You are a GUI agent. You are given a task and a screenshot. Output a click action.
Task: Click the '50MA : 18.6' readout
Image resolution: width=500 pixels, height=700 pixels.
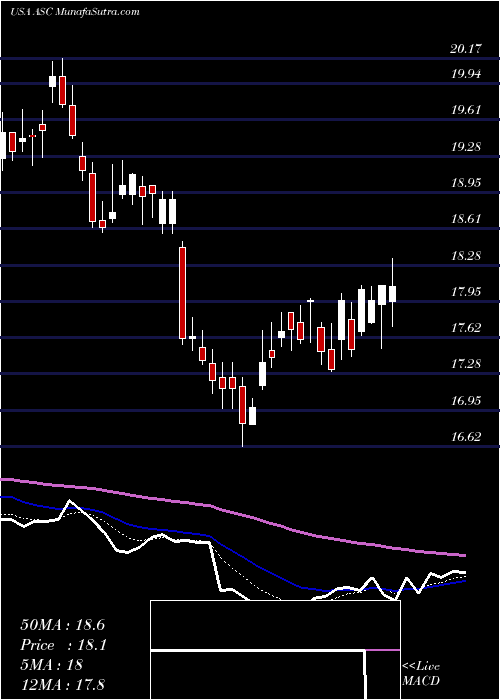[62, 625]
